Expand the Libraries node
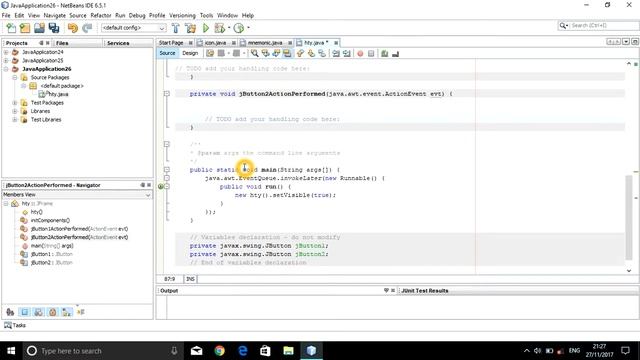 tap(15, 111)
